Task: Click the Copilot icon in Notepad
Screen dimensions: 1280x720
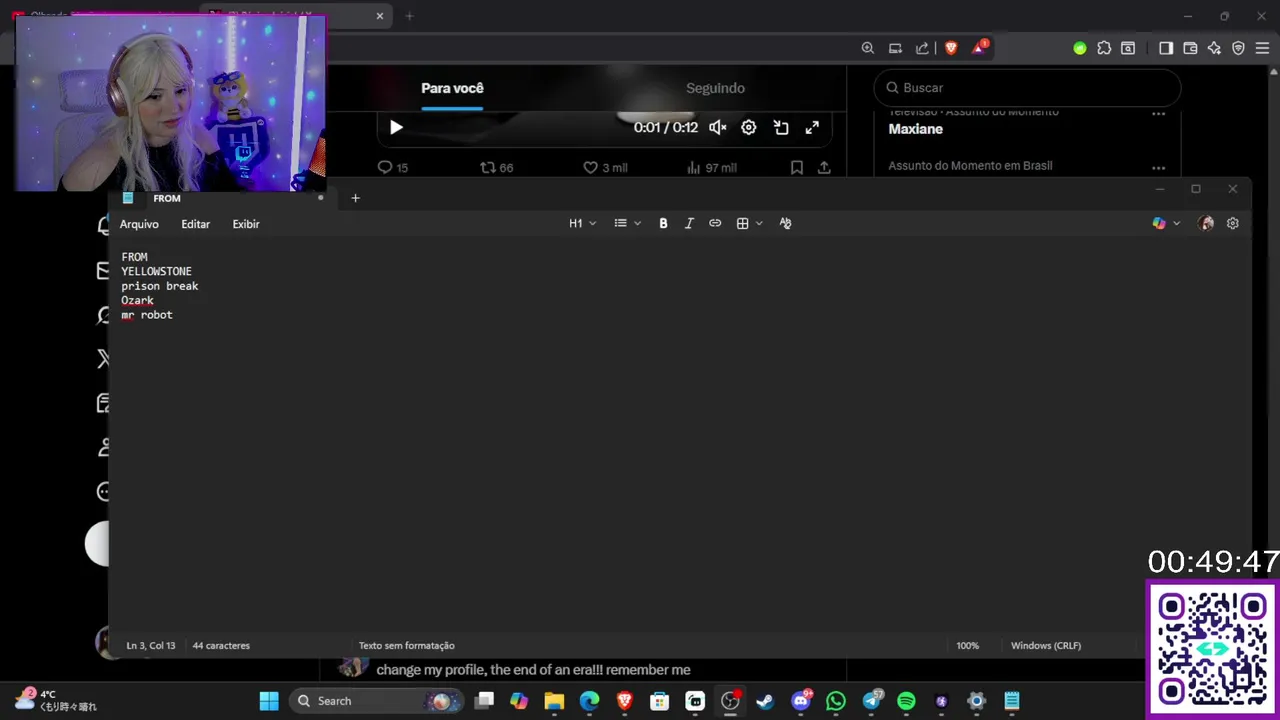Action: click(1159, 224)
